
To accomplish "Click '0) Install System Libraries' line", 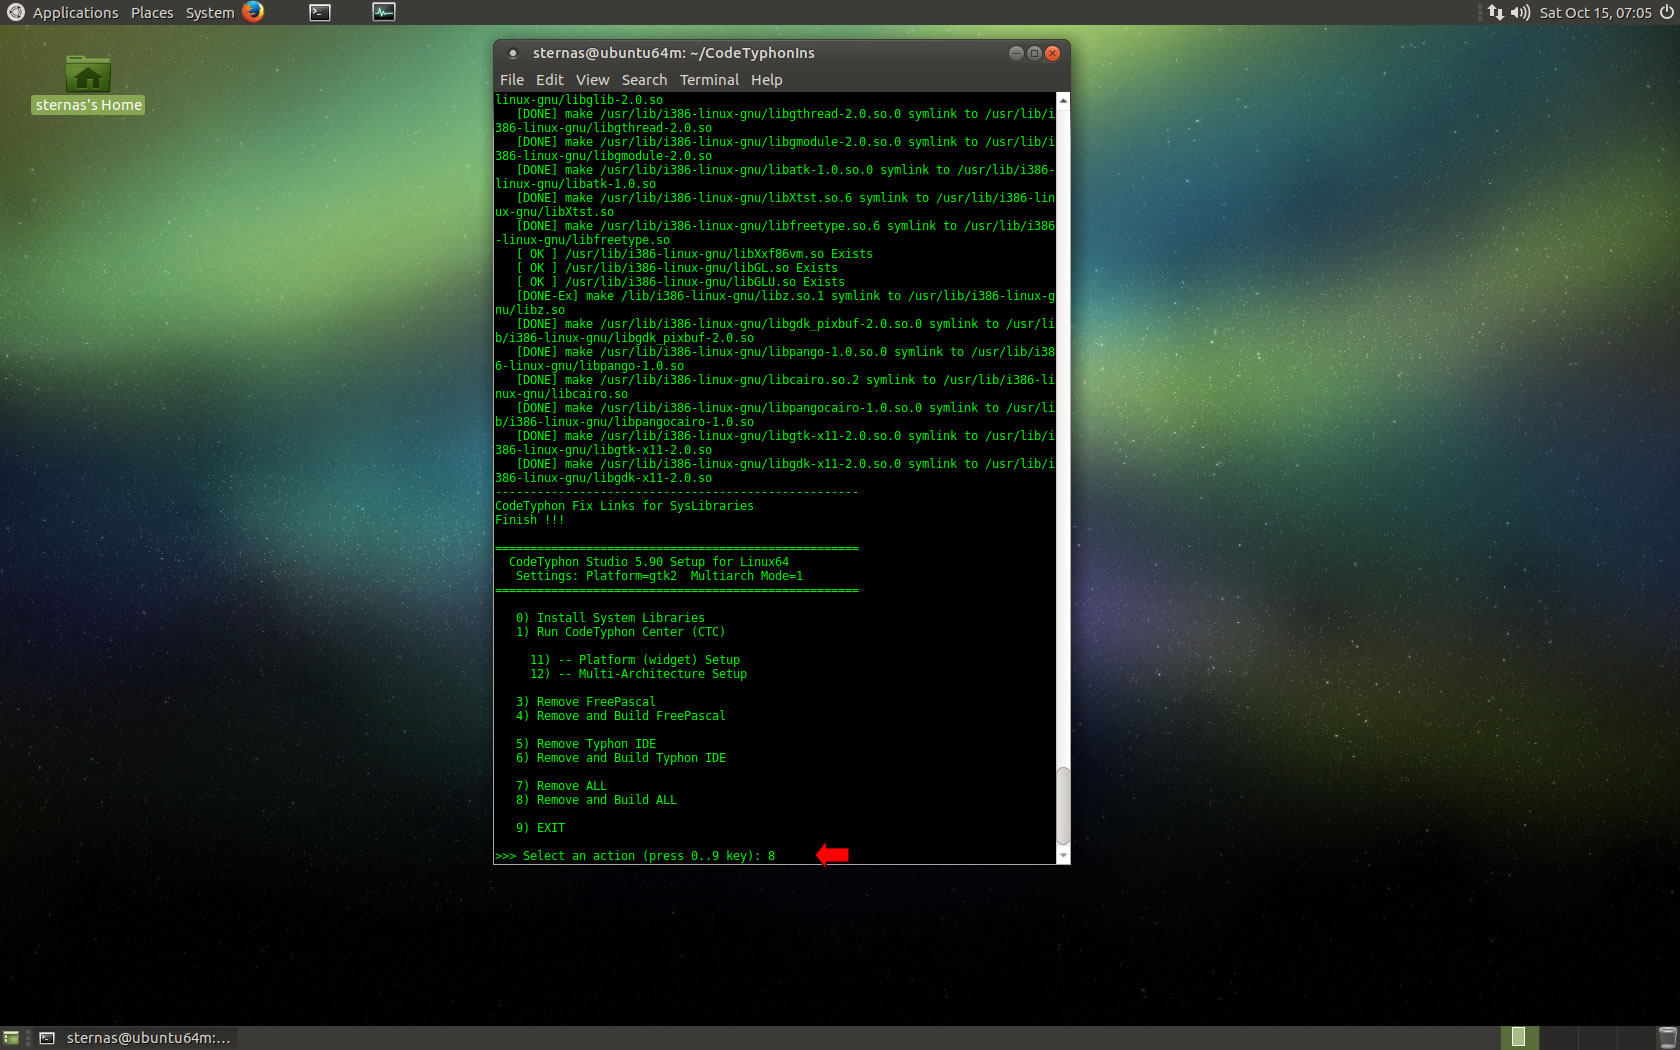I will (x=610, y=618).
